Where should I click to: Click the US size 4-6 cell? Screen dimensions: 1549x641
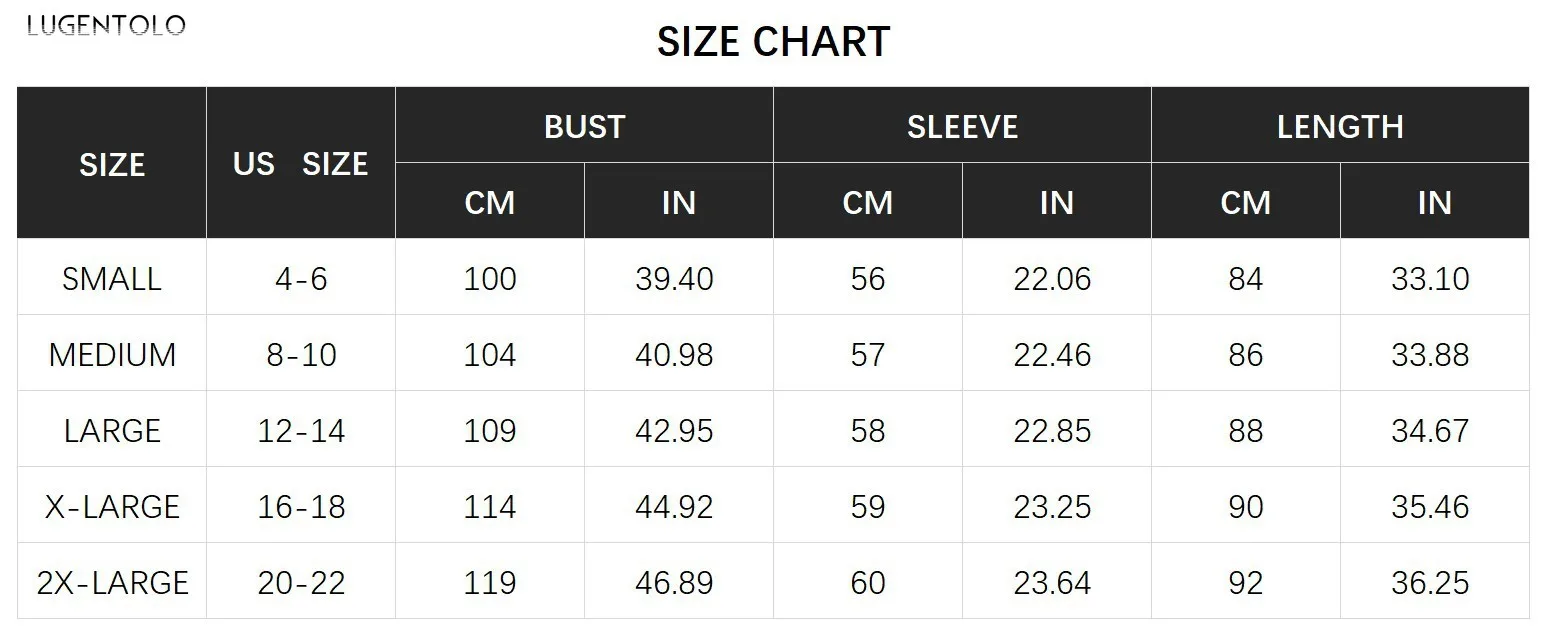(301, 279)
